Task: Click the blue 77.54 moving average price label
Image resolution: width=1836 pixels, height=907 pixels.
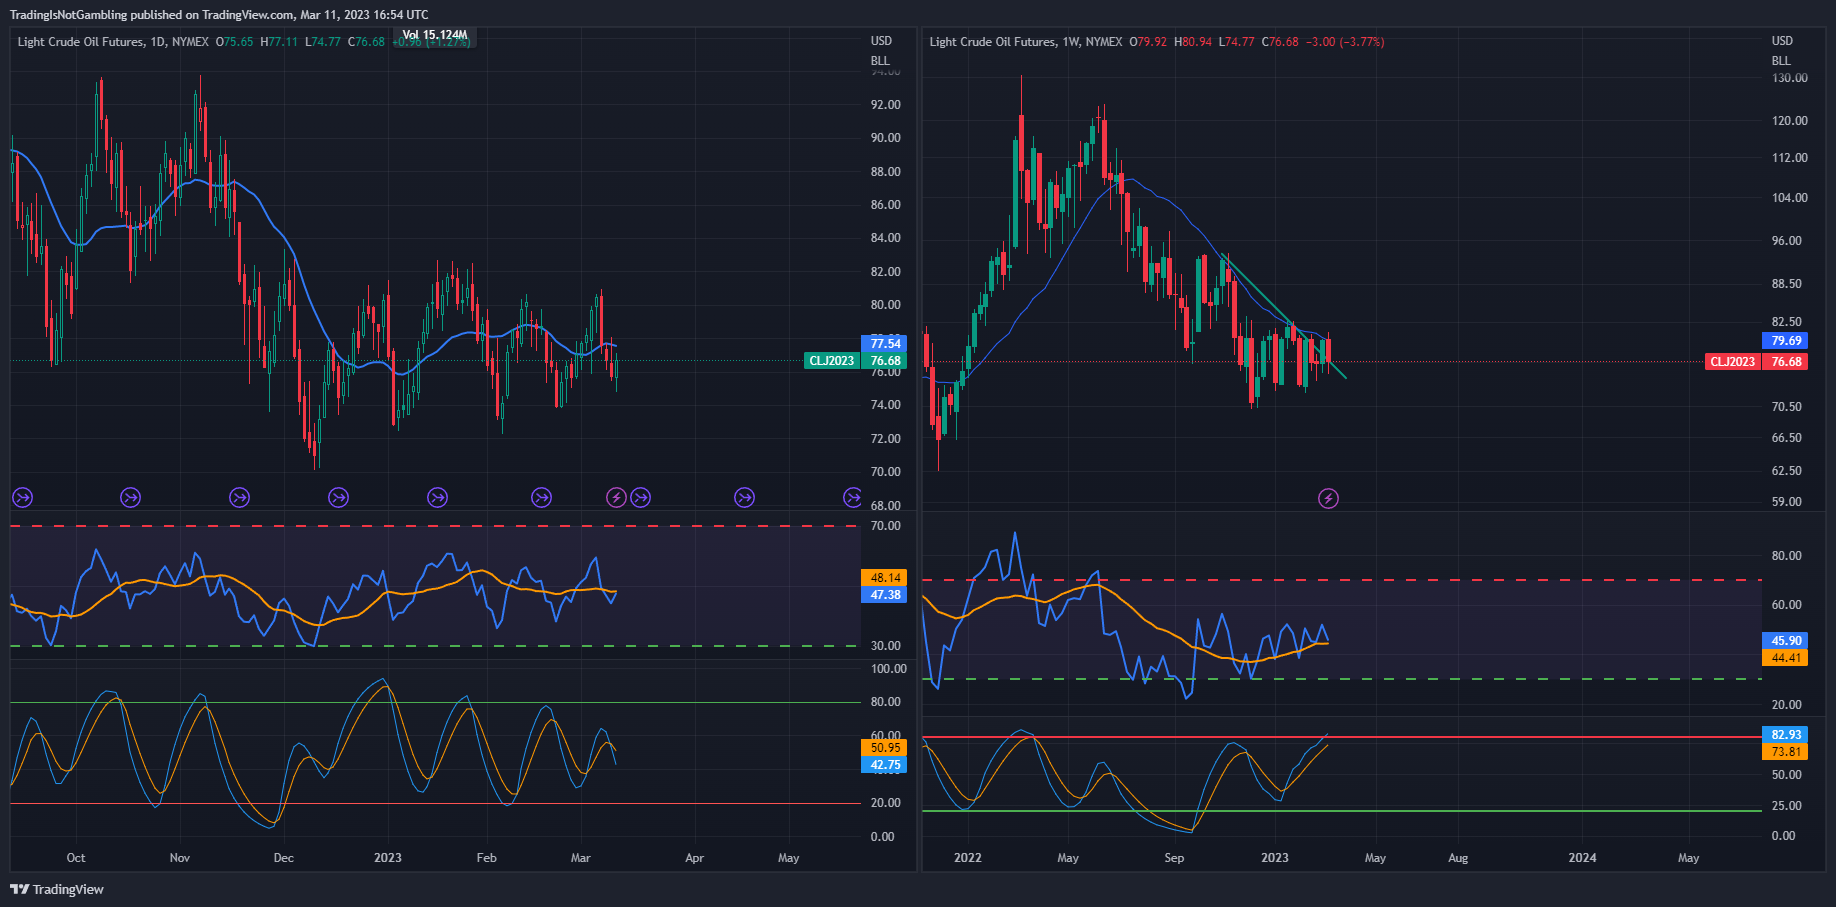Action: pyautogui.click(x=885, y=344)
